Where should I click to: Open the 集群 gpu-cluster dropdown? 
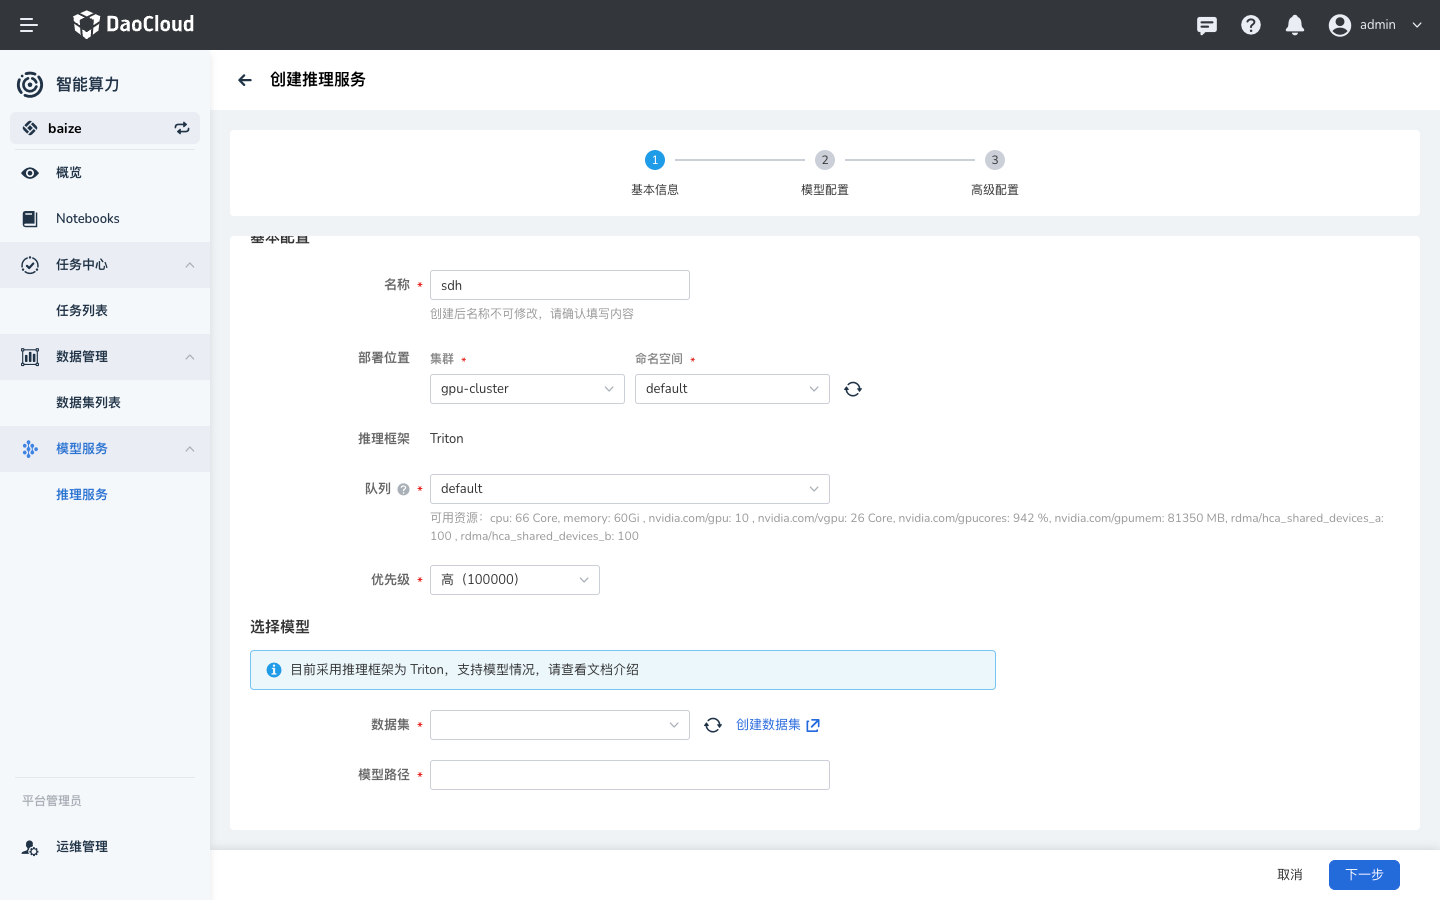coord(527,389)
